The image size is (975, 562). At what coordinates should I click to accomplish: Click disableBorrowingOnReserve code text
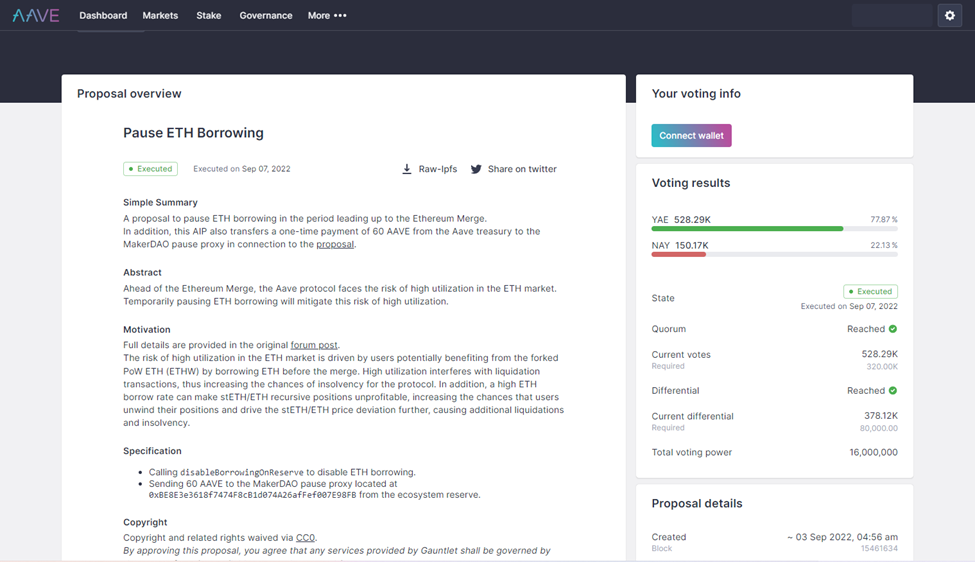tap(242, 472)
